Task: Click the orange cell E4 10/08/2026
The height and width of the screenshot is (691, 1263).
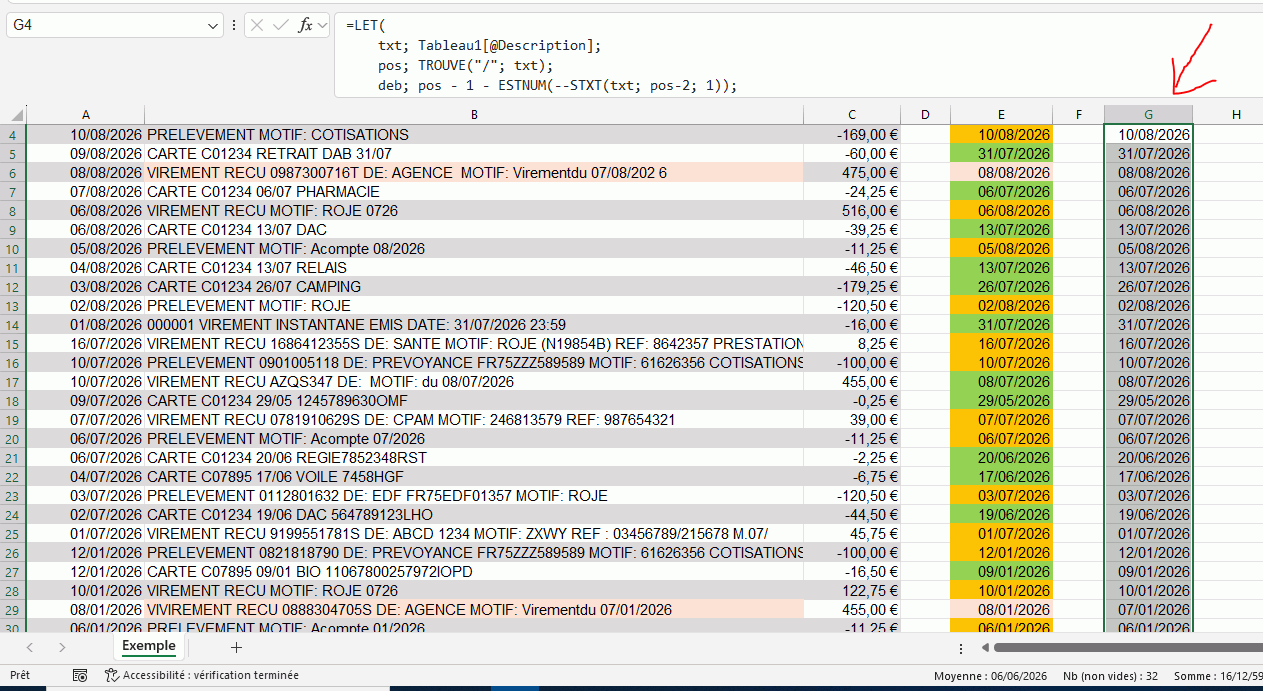Action: point(1001,134)
